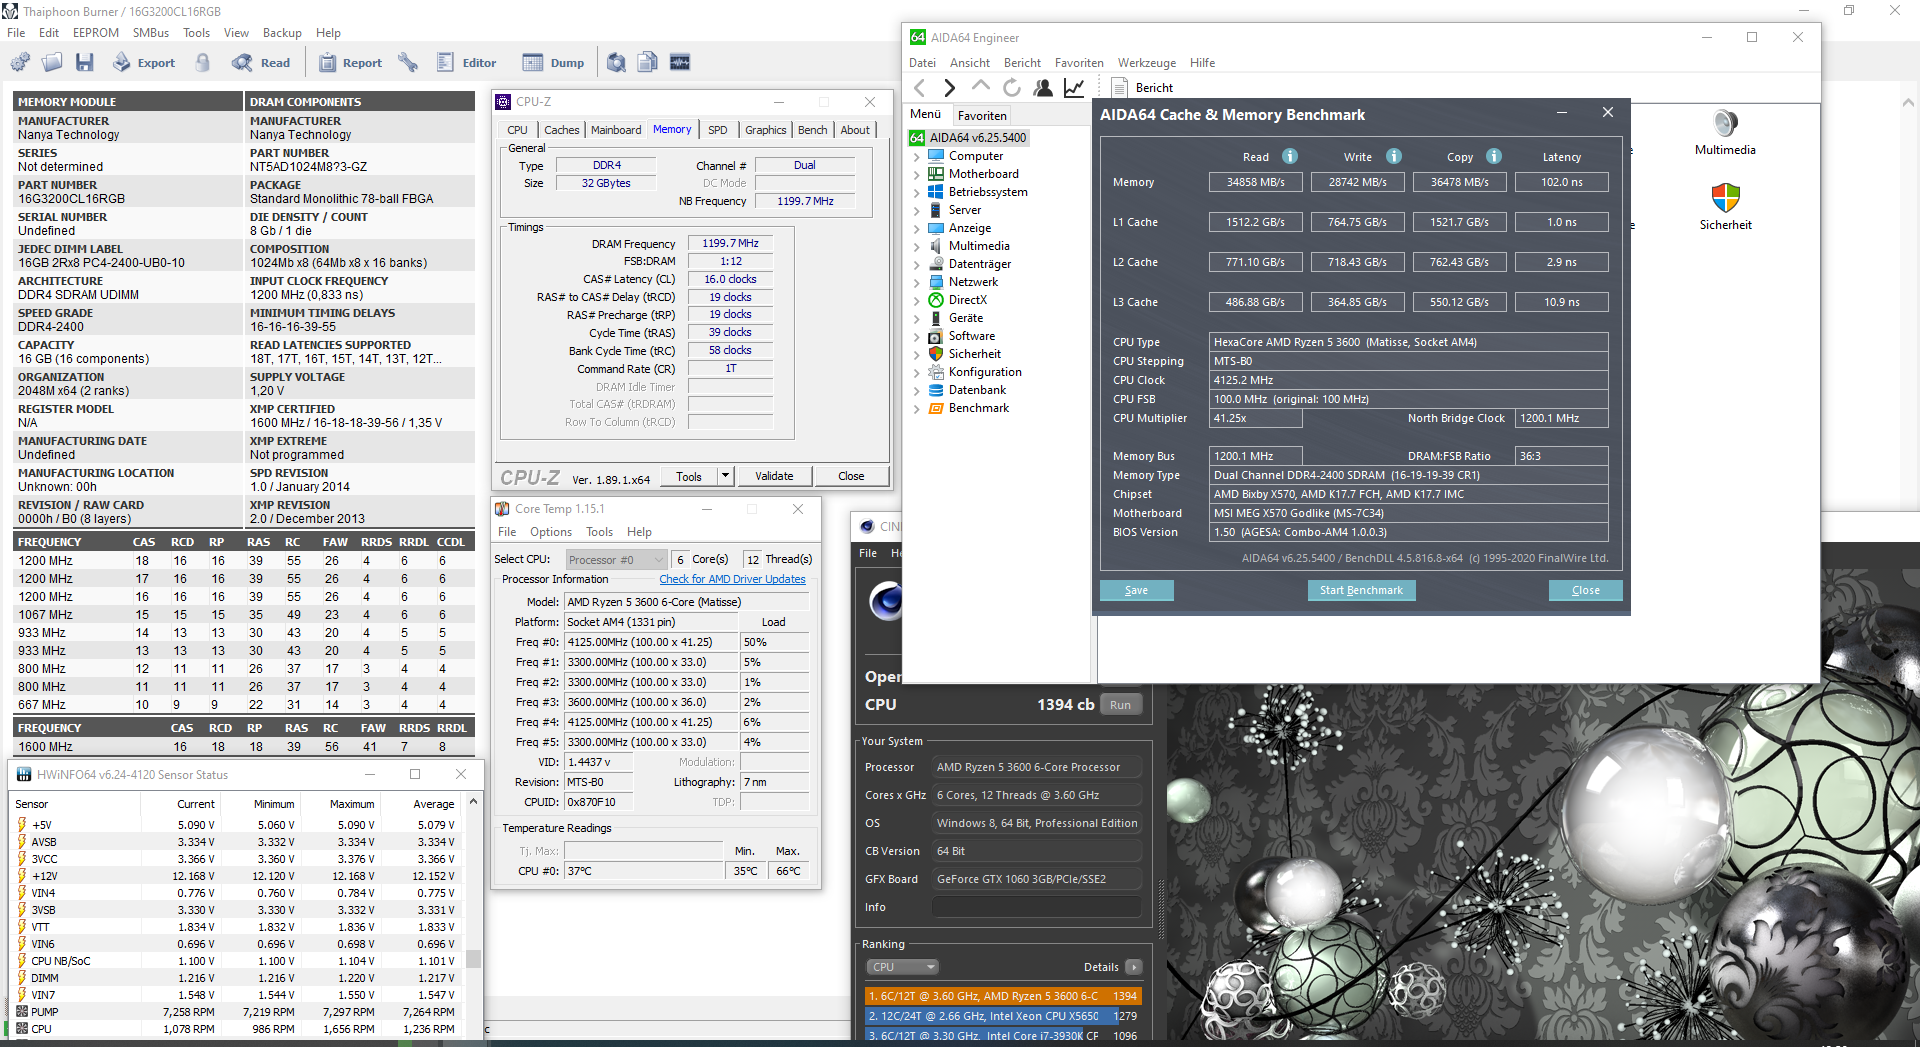1920x1047 pixels.
Task: Click the AIDA64 forward navigation arrow
Action: point(949,88)
